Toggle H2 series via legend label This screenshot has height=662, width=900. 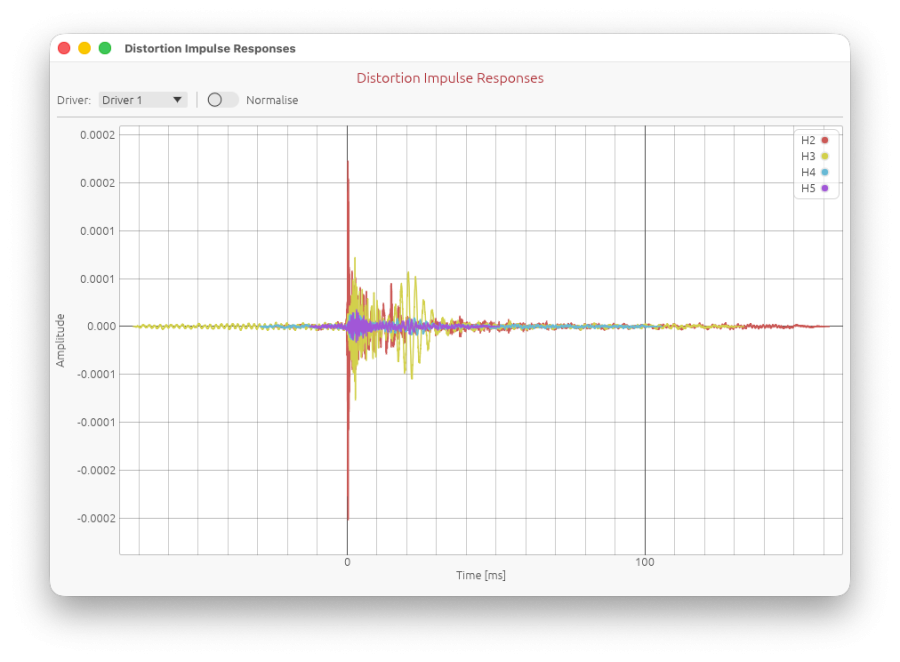[808, 140]
